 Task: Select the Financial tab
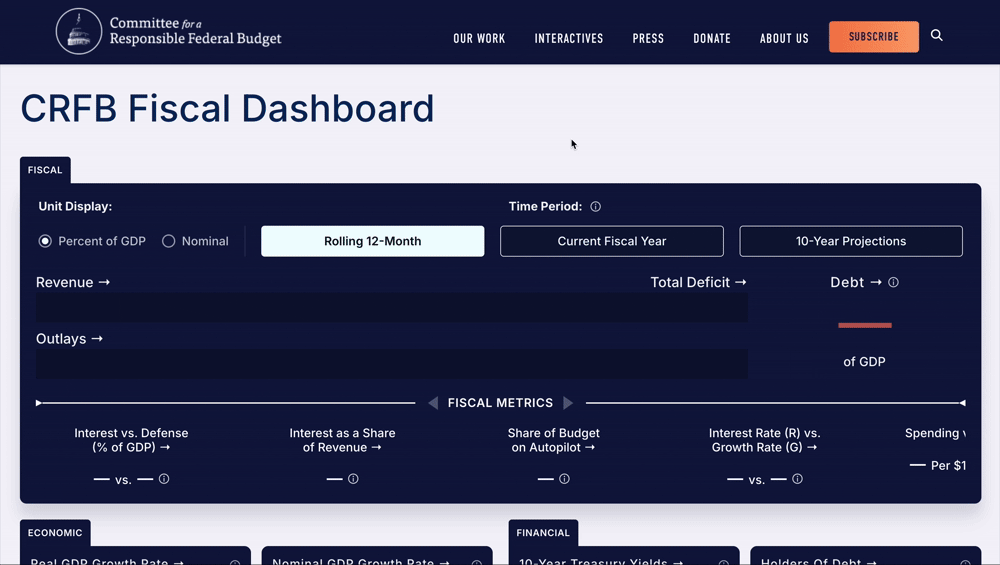click(543, 532)
